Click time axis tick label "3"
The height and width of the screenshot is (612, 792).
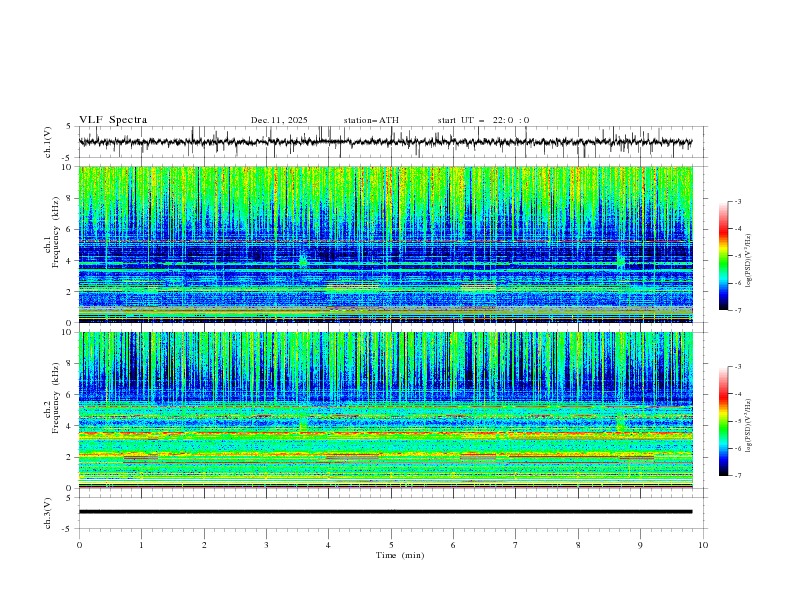[266, 545]
